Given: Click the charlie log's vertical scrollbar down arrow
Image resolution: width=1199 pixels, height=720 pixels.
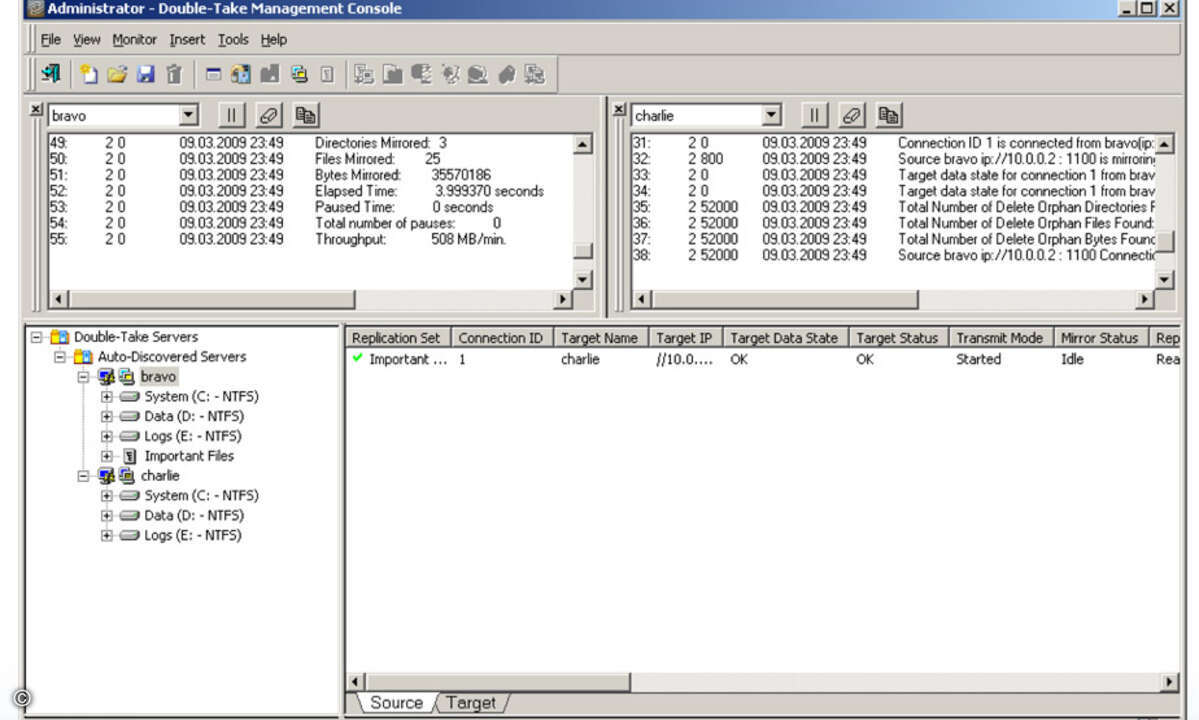Looking at the screenshot, I should 1164,280.
